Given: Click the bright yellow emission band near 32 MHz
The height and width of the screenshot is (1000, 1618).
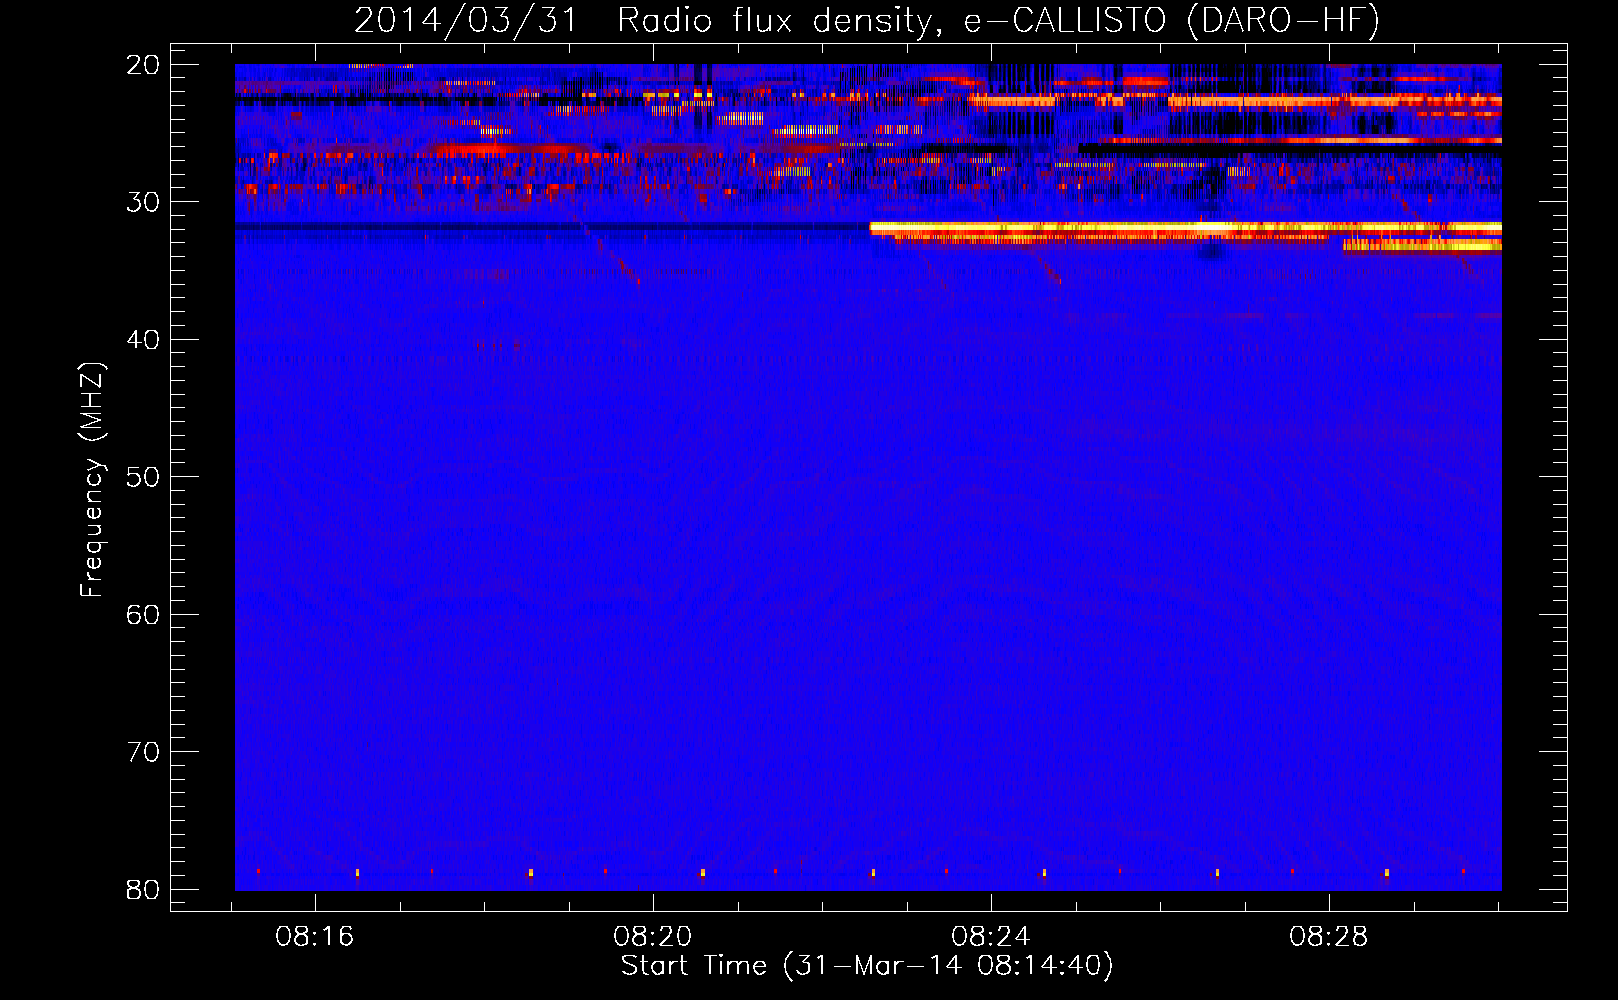Looking at the screenshot, I should point(1185,228).
